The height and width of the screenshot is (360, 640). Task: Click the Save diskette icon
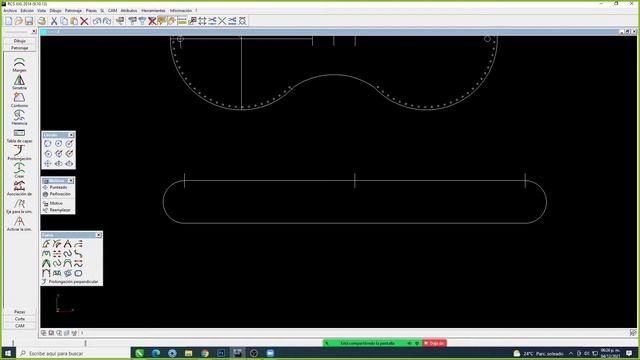(29, 21)
